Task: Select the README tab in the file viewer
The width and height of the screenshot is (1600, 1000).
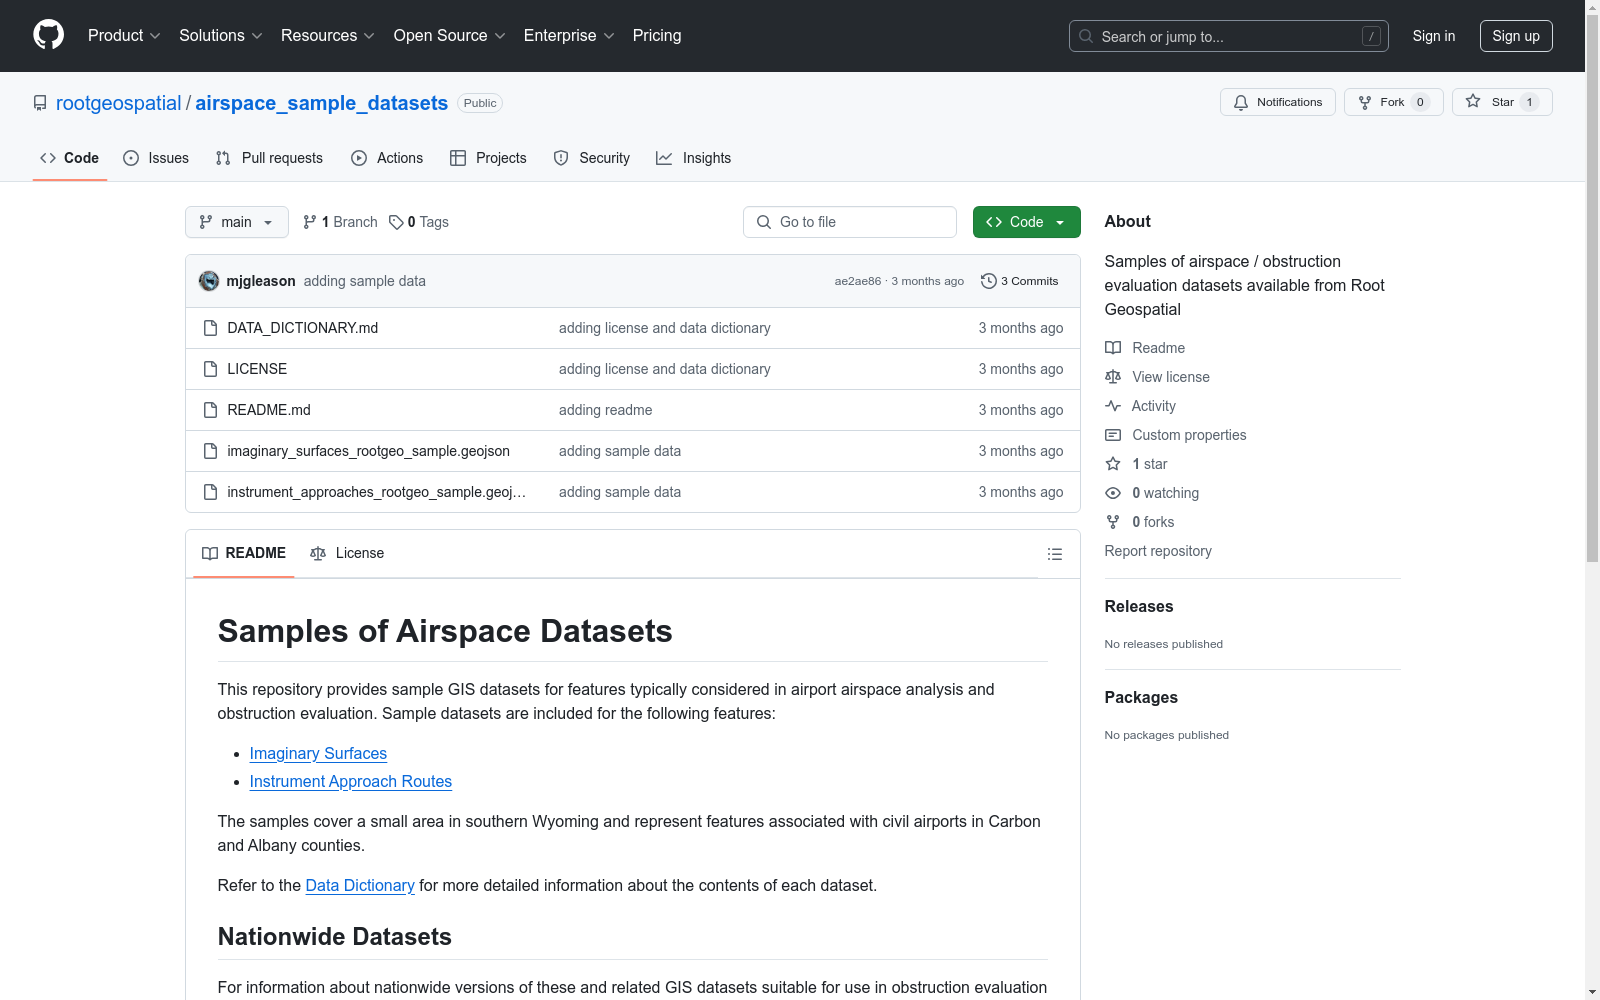Action: coord(244,553)
